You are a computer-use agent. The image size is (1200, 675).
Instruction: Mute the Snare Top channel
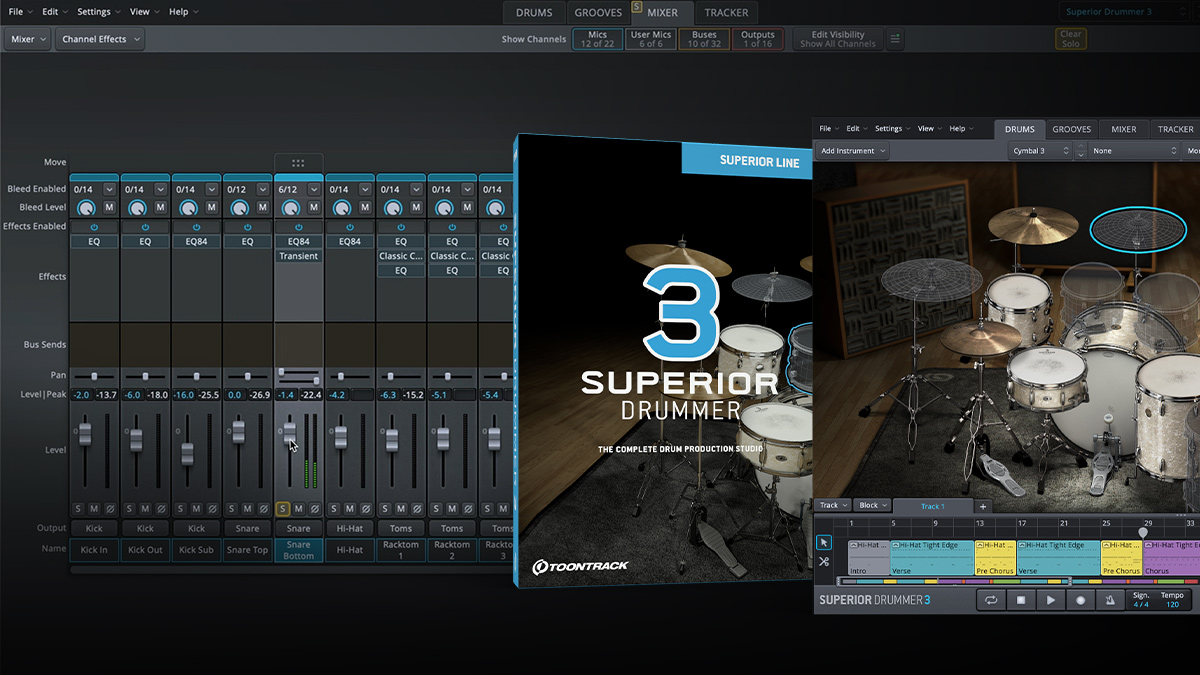[247, 509]
